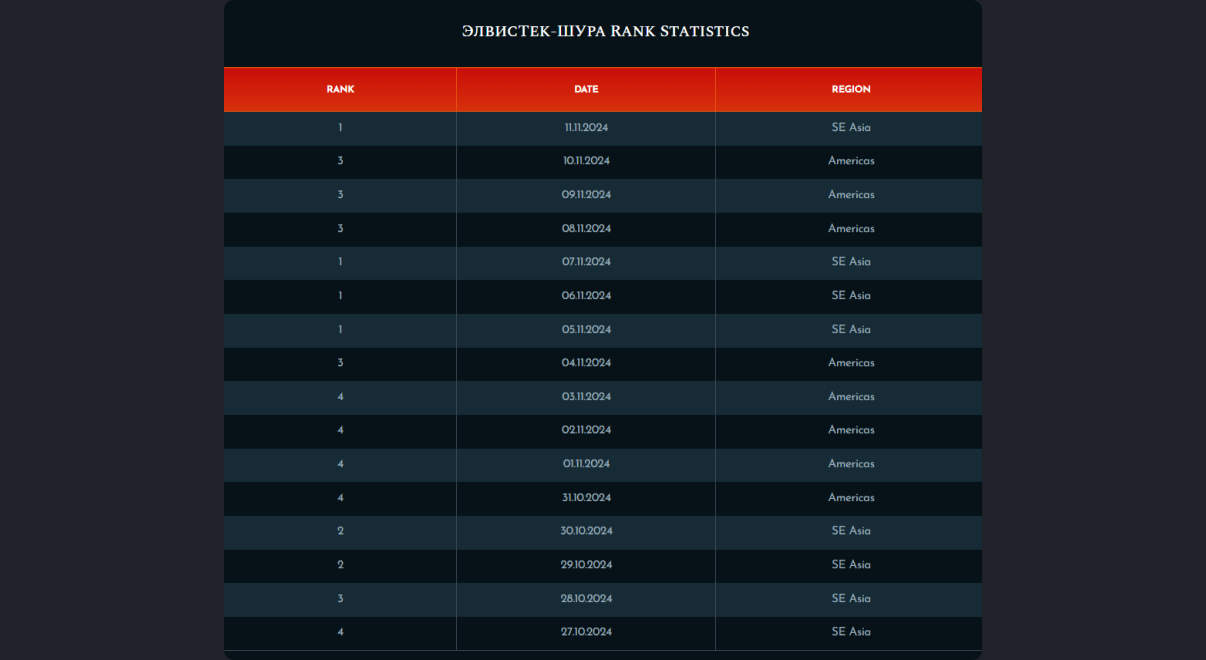Click the DATE column header

(586, 89)
